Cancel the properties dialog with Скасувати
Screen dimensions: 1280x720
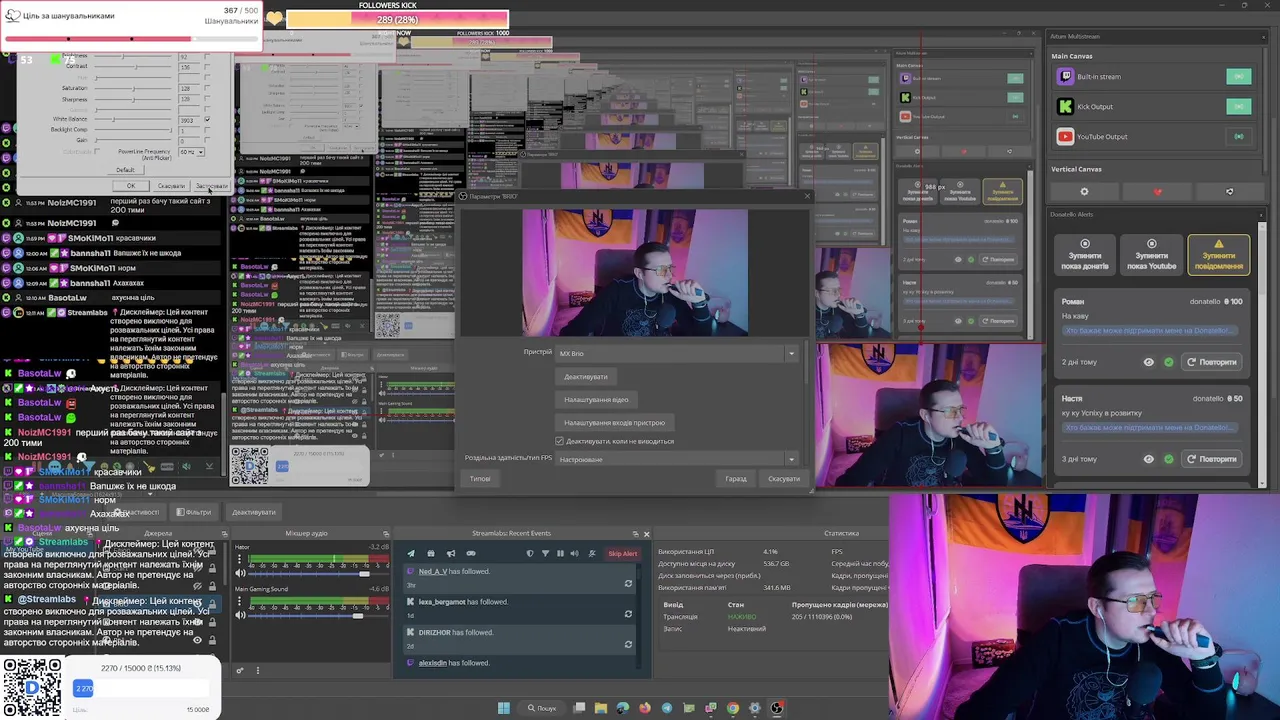(x=784, y=479)
